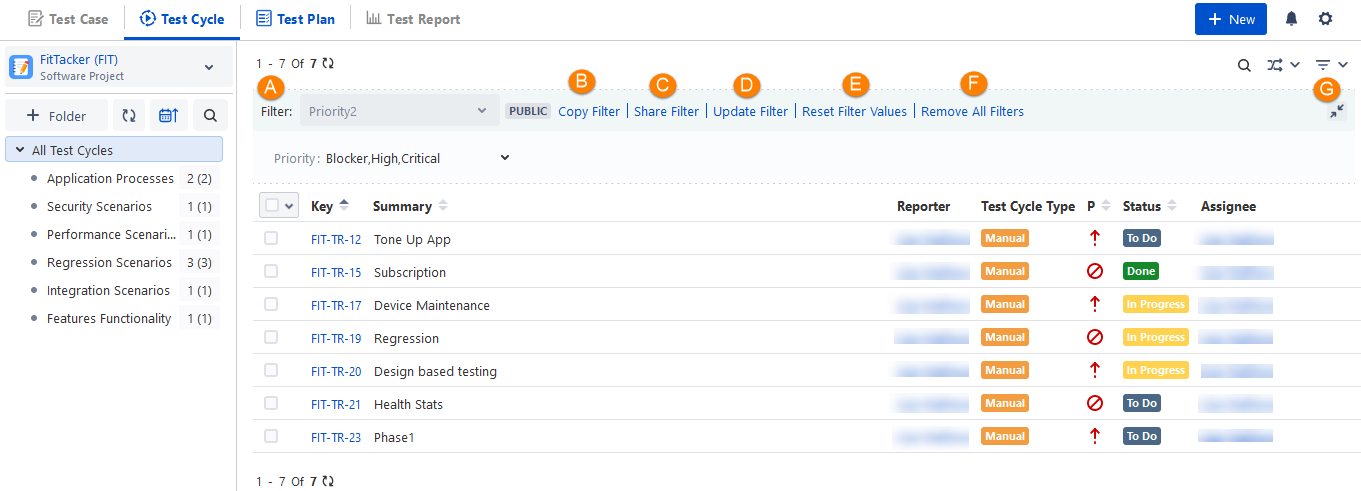Open the FIT-TR-19 key link

pyautogui.click(x=336, y=339)
